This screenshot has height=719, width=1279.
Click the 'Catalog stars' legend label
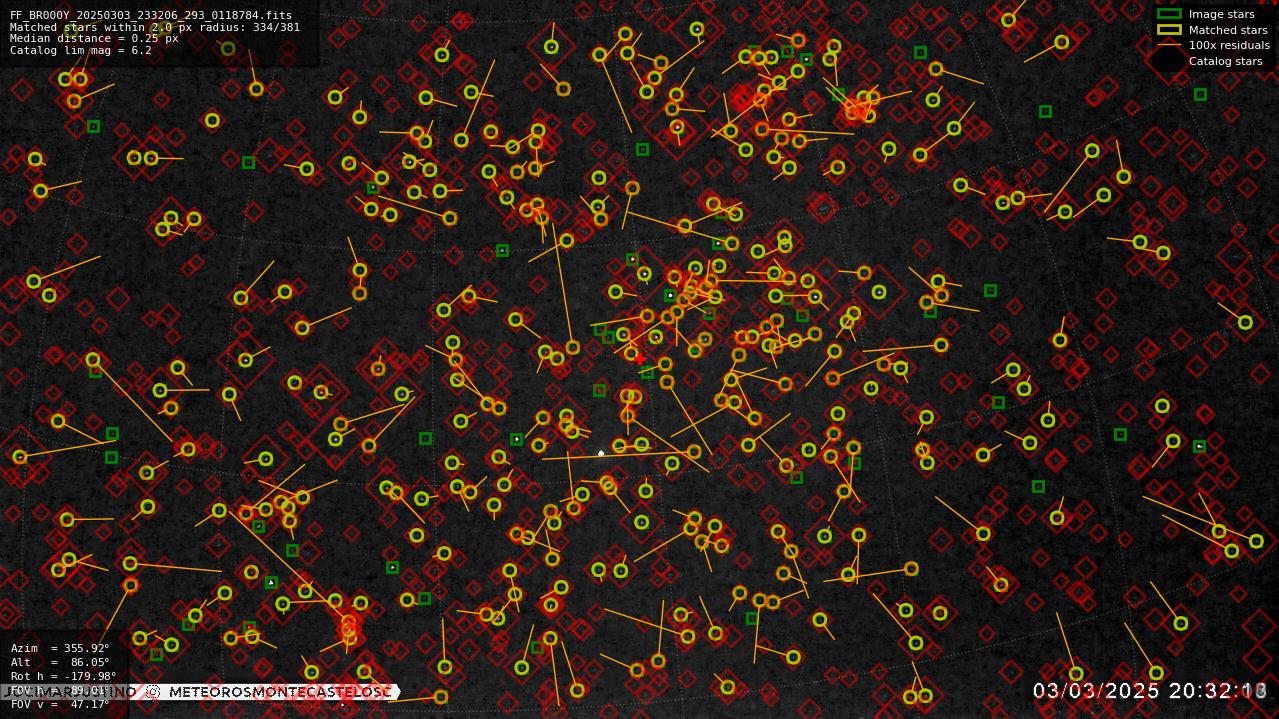1225,61
